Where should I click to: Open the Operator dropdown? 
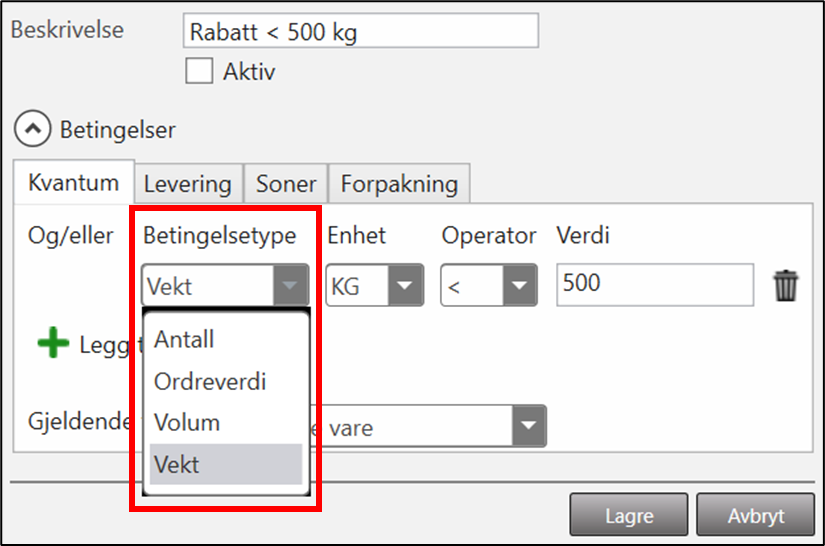pyautogui.click(x=518, y=287)
